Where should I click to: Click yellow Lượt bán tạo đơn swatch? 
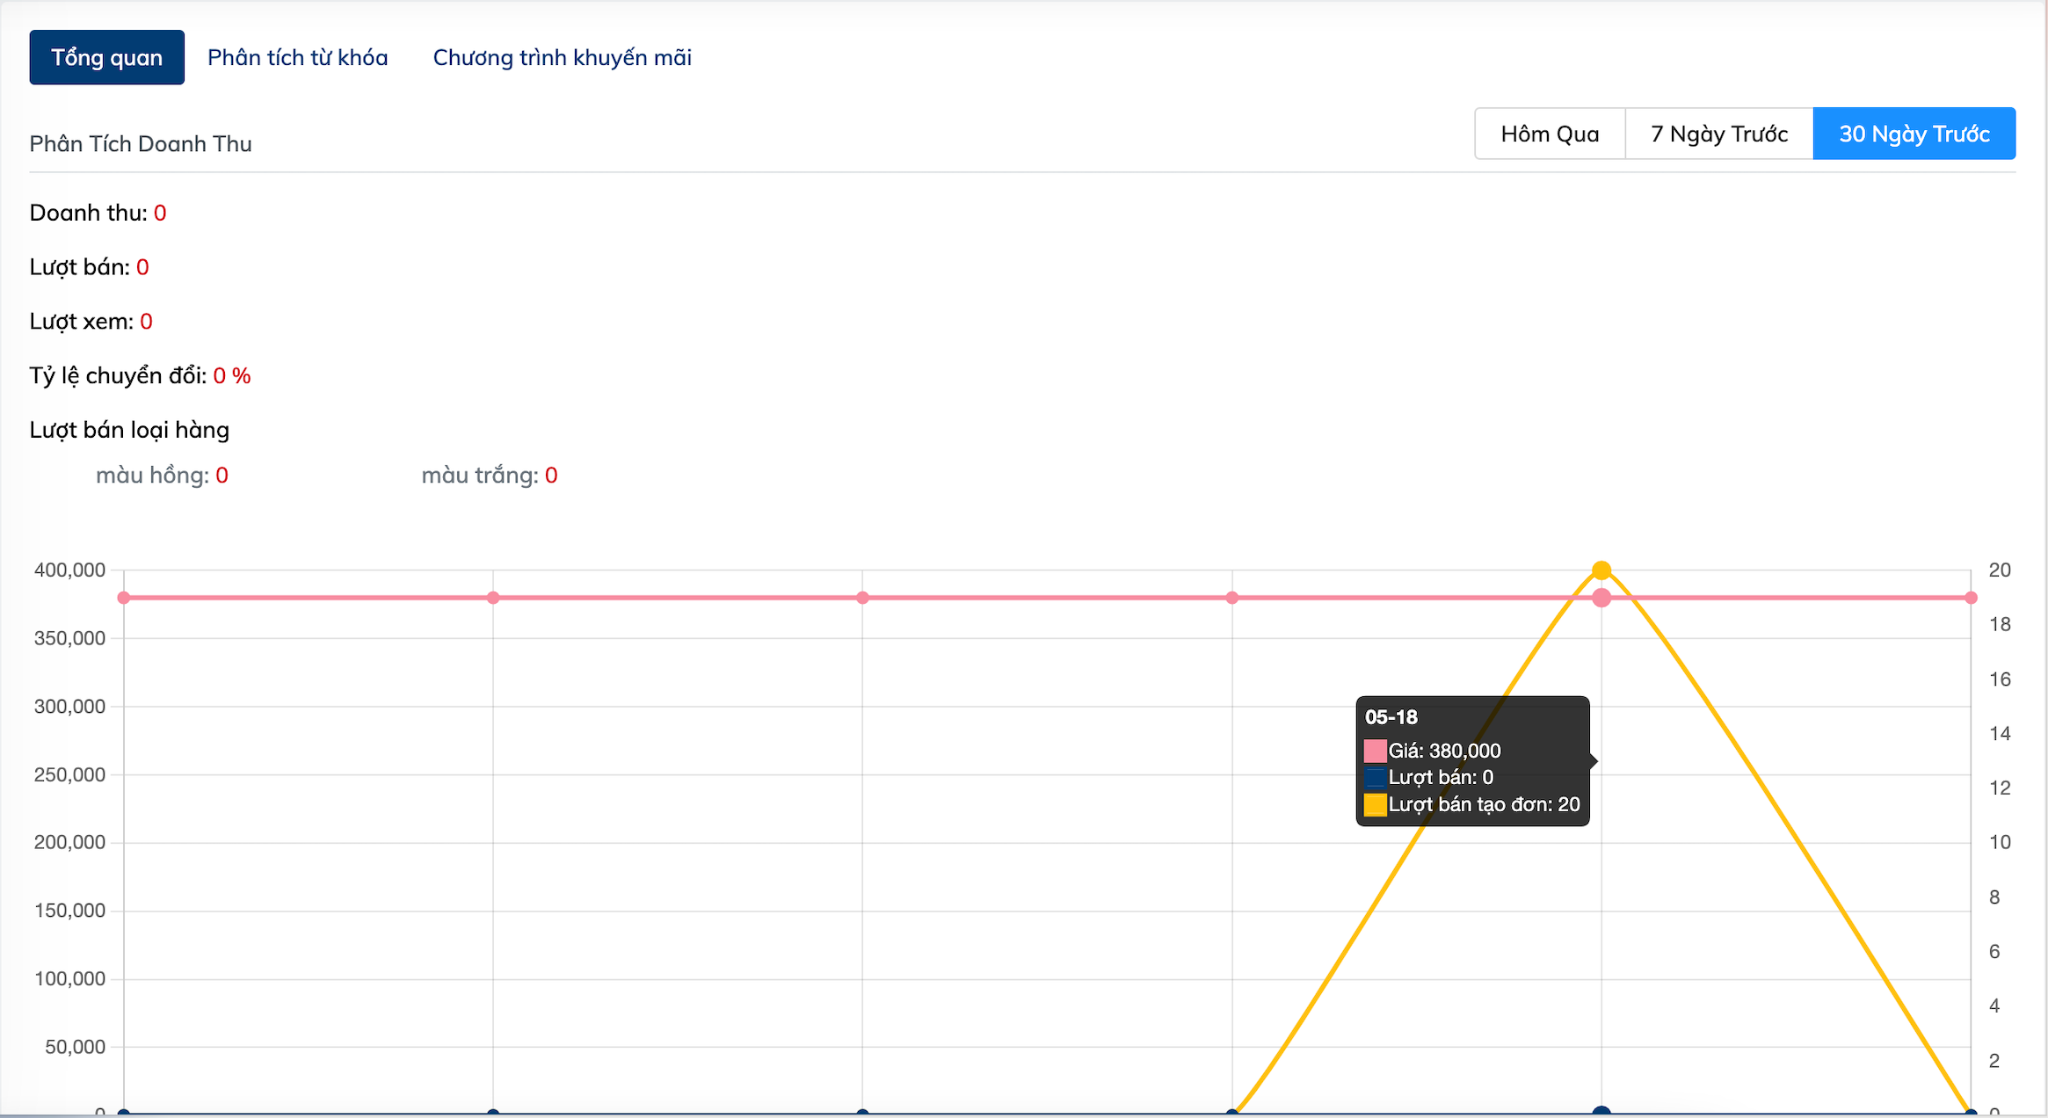click(1375, 804)
